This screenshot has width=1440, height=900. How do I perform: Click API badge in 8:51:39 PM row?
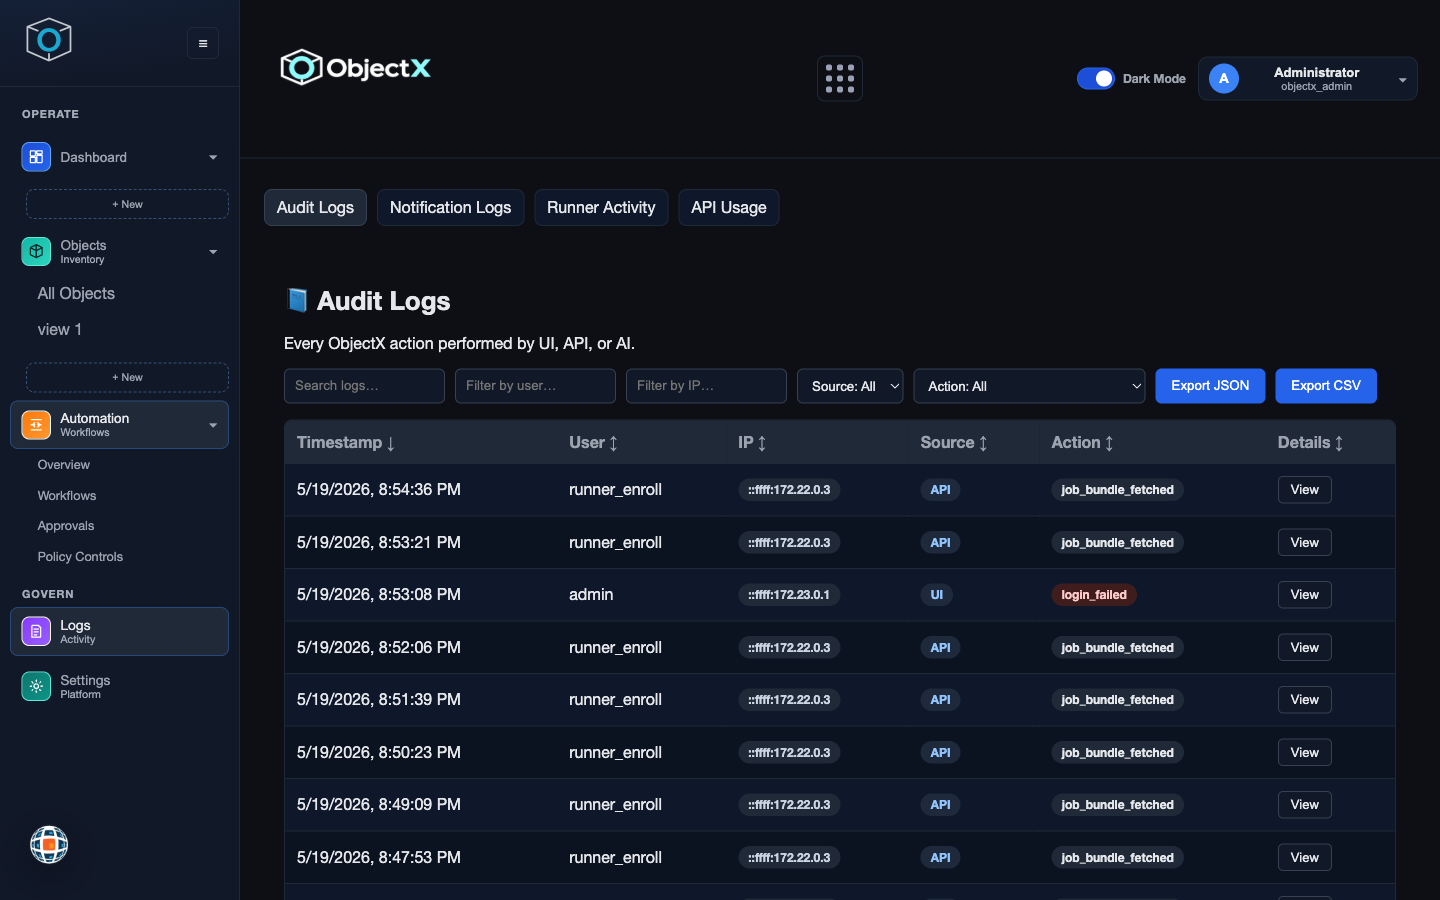click(x=941, y=700)
